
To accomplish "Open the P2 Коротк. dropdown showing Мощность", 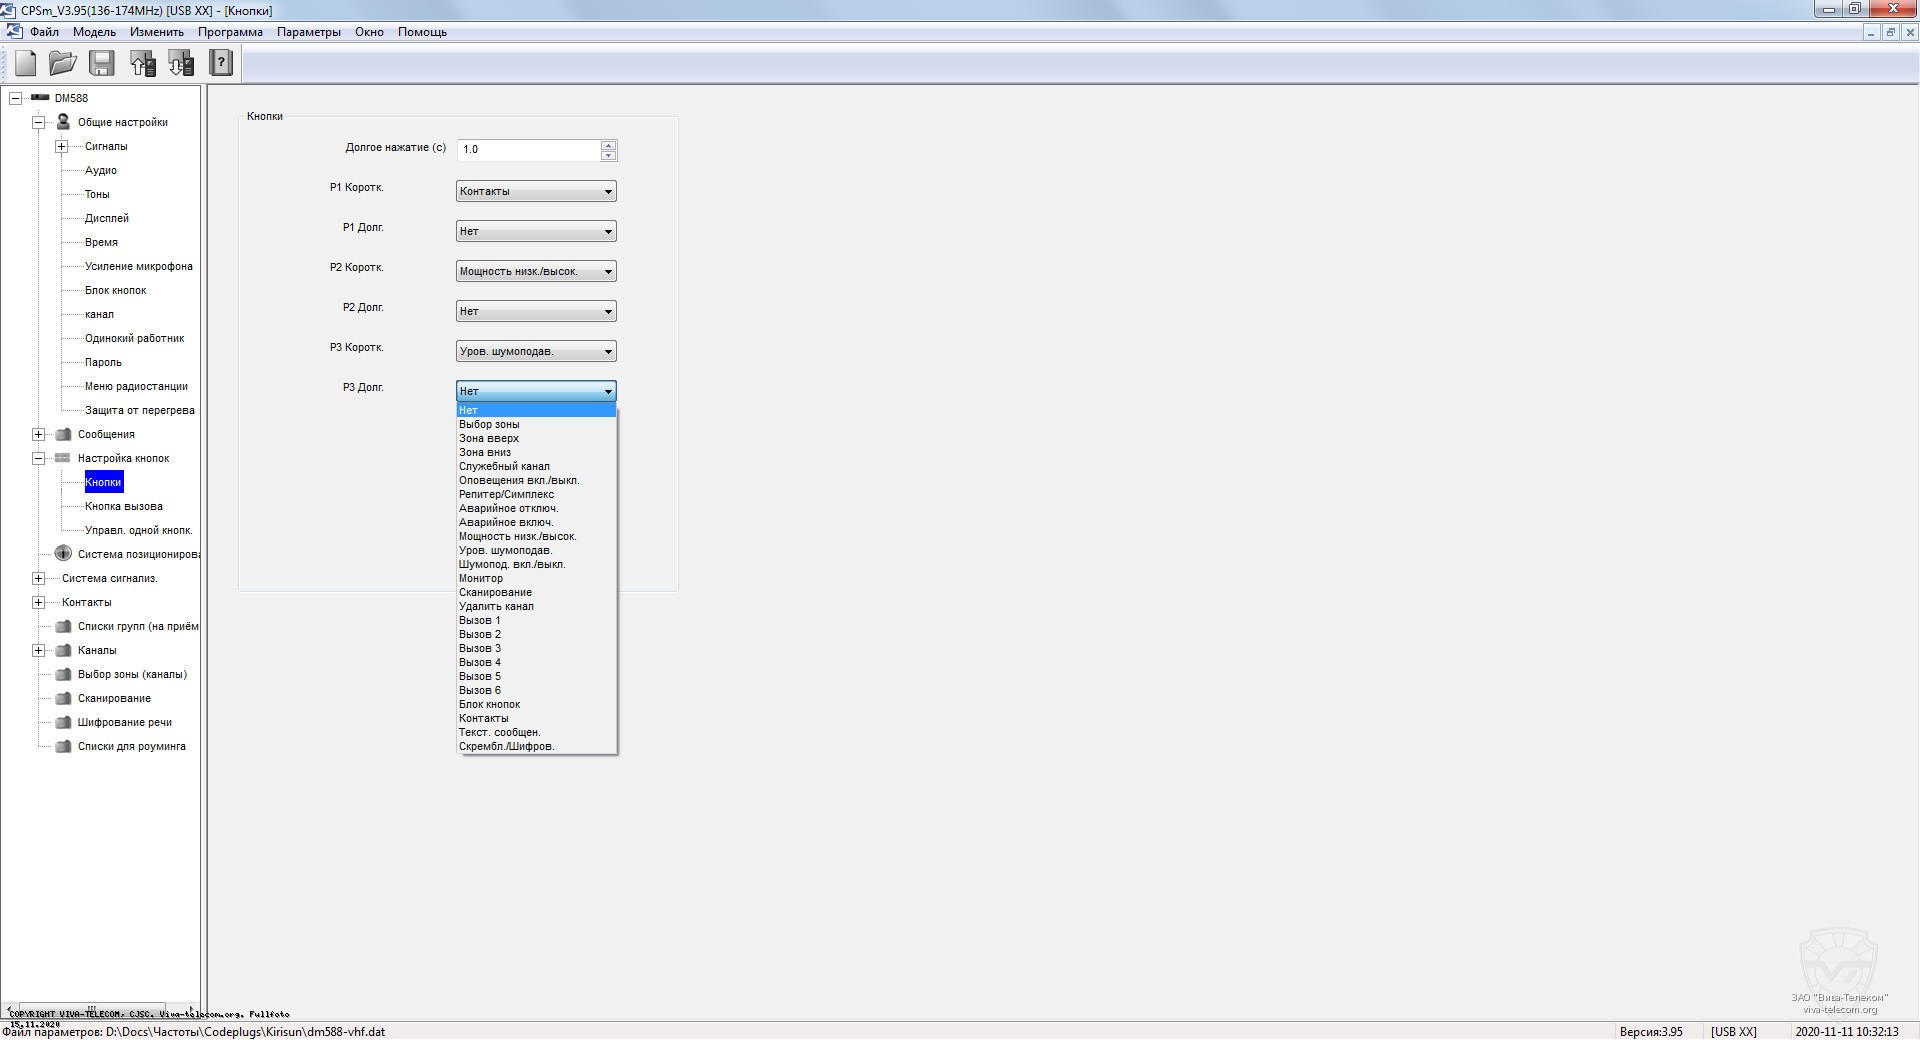I will (x=536, y=271).
